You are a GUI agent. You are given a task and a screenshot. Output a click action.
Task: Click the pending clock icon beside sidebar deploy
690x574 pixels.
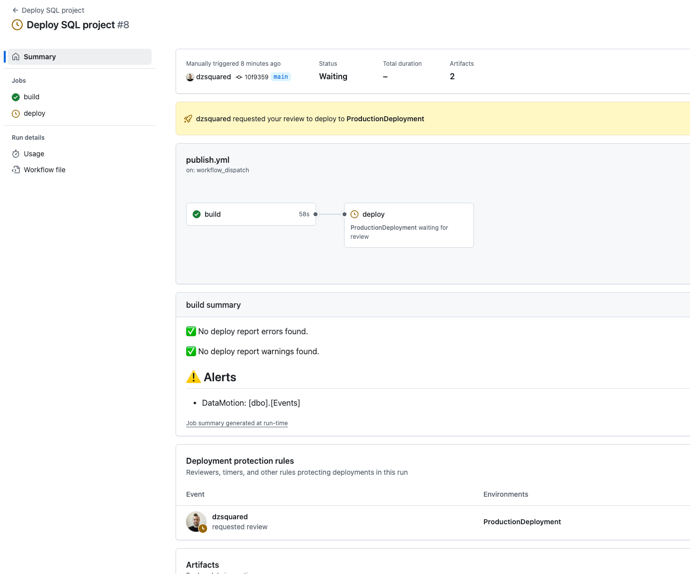click(x=16, y=114)
